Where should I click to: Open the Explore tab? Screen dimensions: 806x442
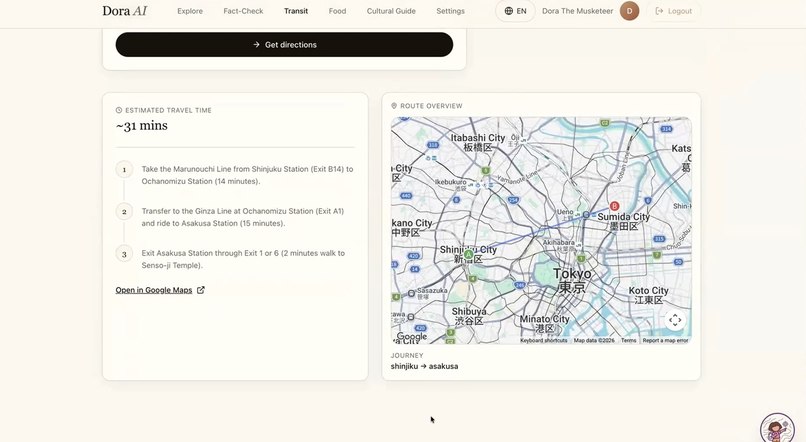(190, 11)
